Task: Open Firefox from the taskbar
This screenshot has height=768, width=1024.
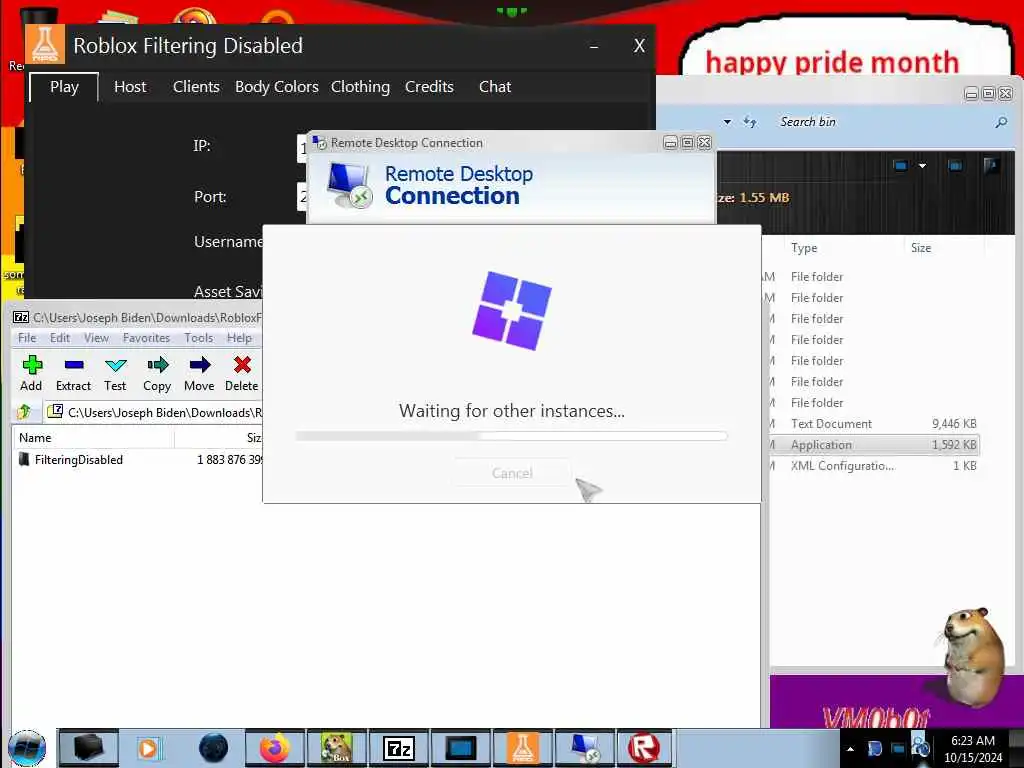Action: point(275,748)
